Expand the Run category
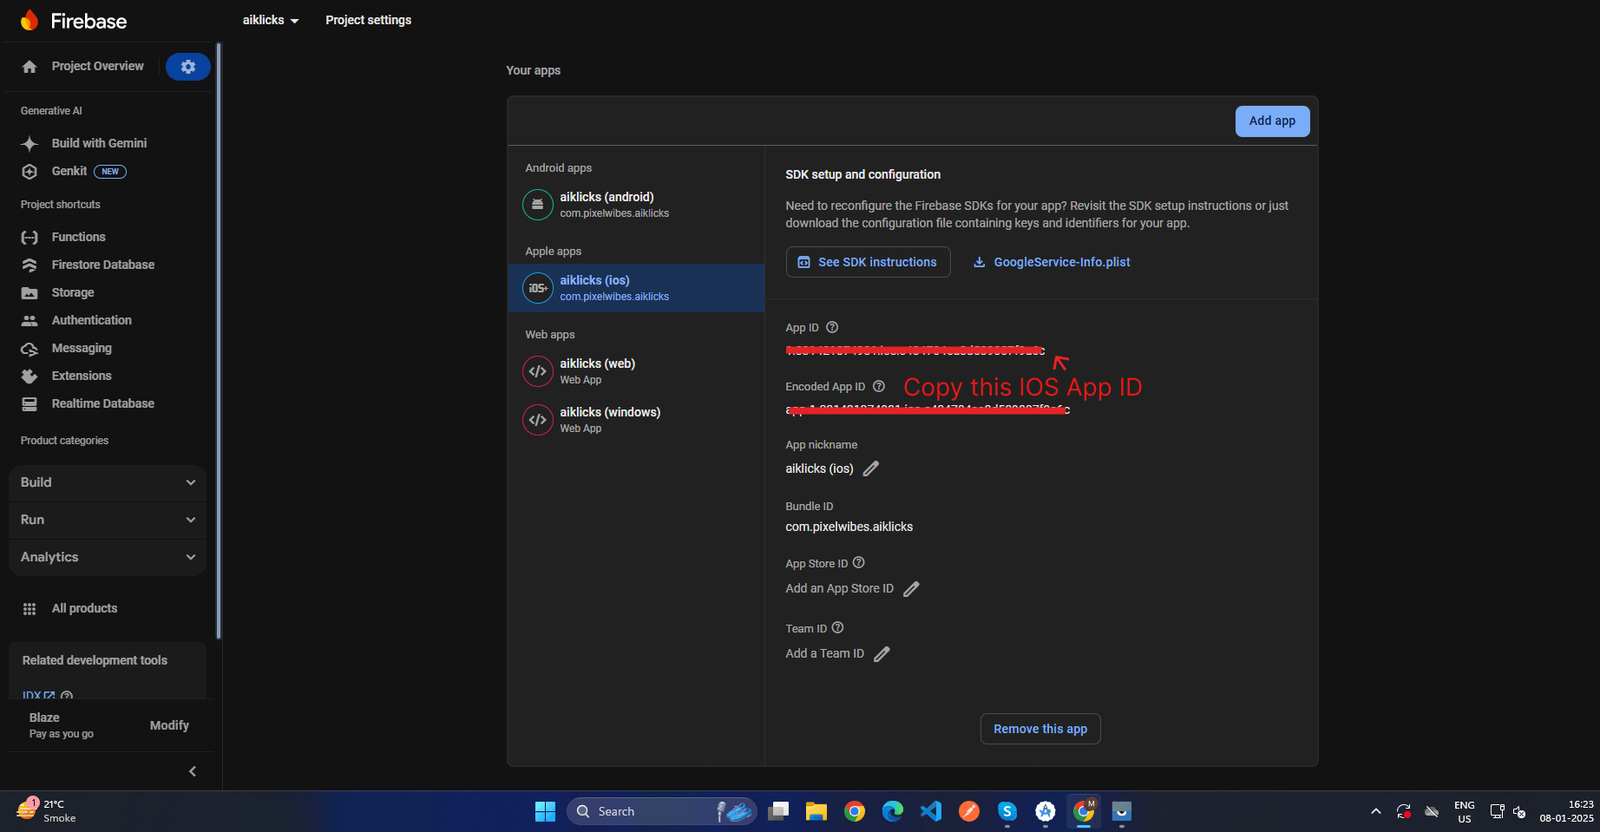 107,520
